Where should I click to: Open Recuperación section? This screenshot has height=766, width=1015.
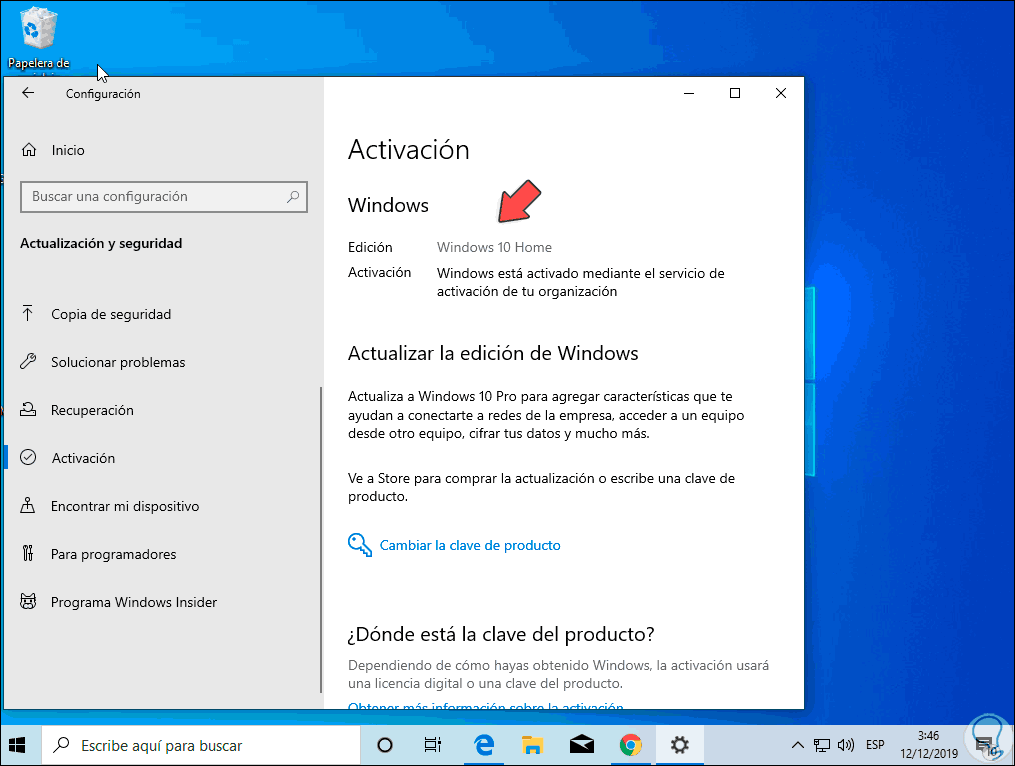(92, 410)
